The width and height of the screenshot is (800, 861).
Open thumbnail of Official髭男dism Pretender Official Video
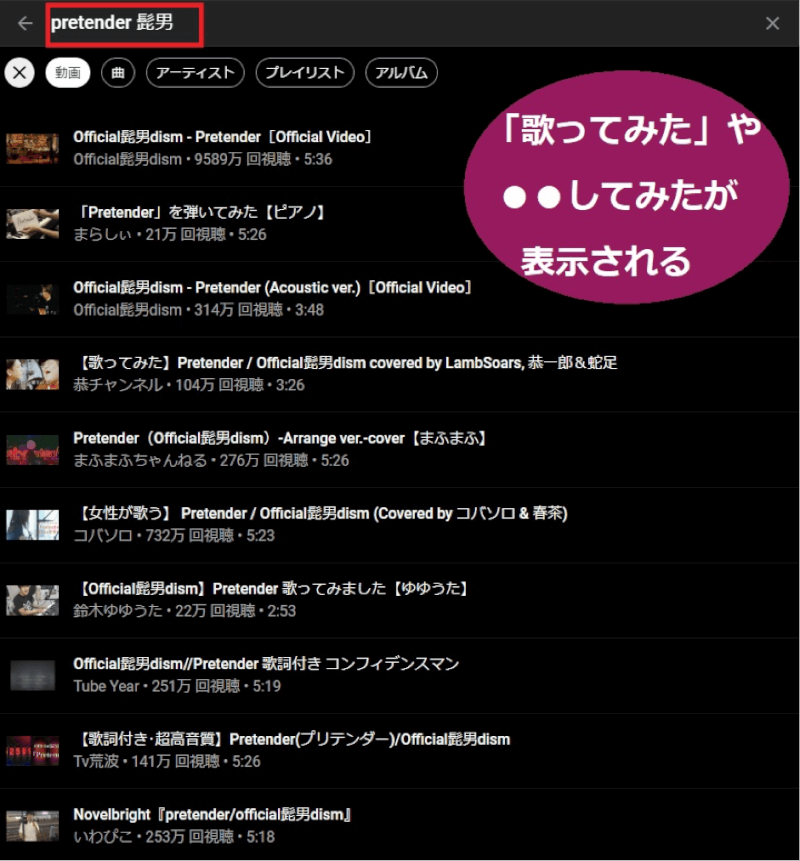32,148
